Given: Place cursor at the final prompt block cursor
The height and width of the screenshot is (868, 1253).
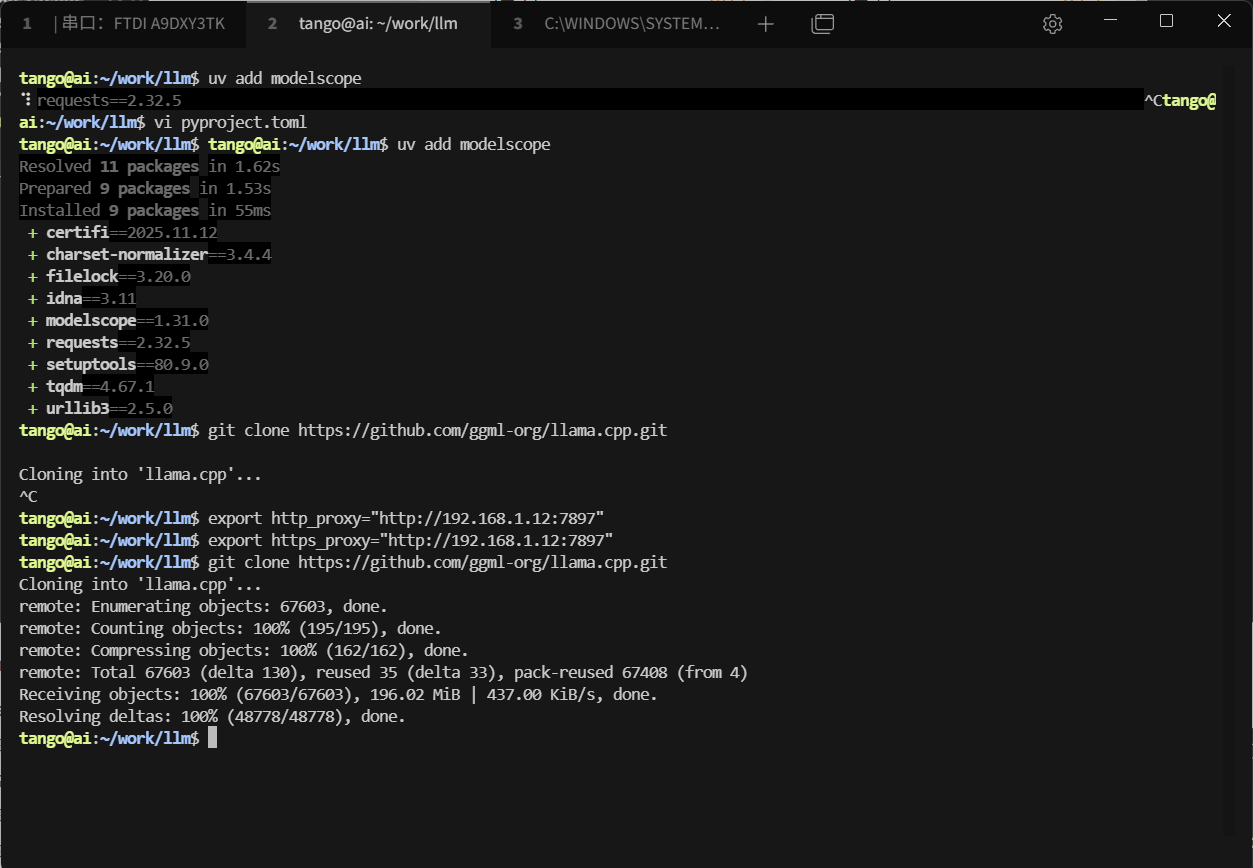Looking at the screenshot, I should point(212,739).
